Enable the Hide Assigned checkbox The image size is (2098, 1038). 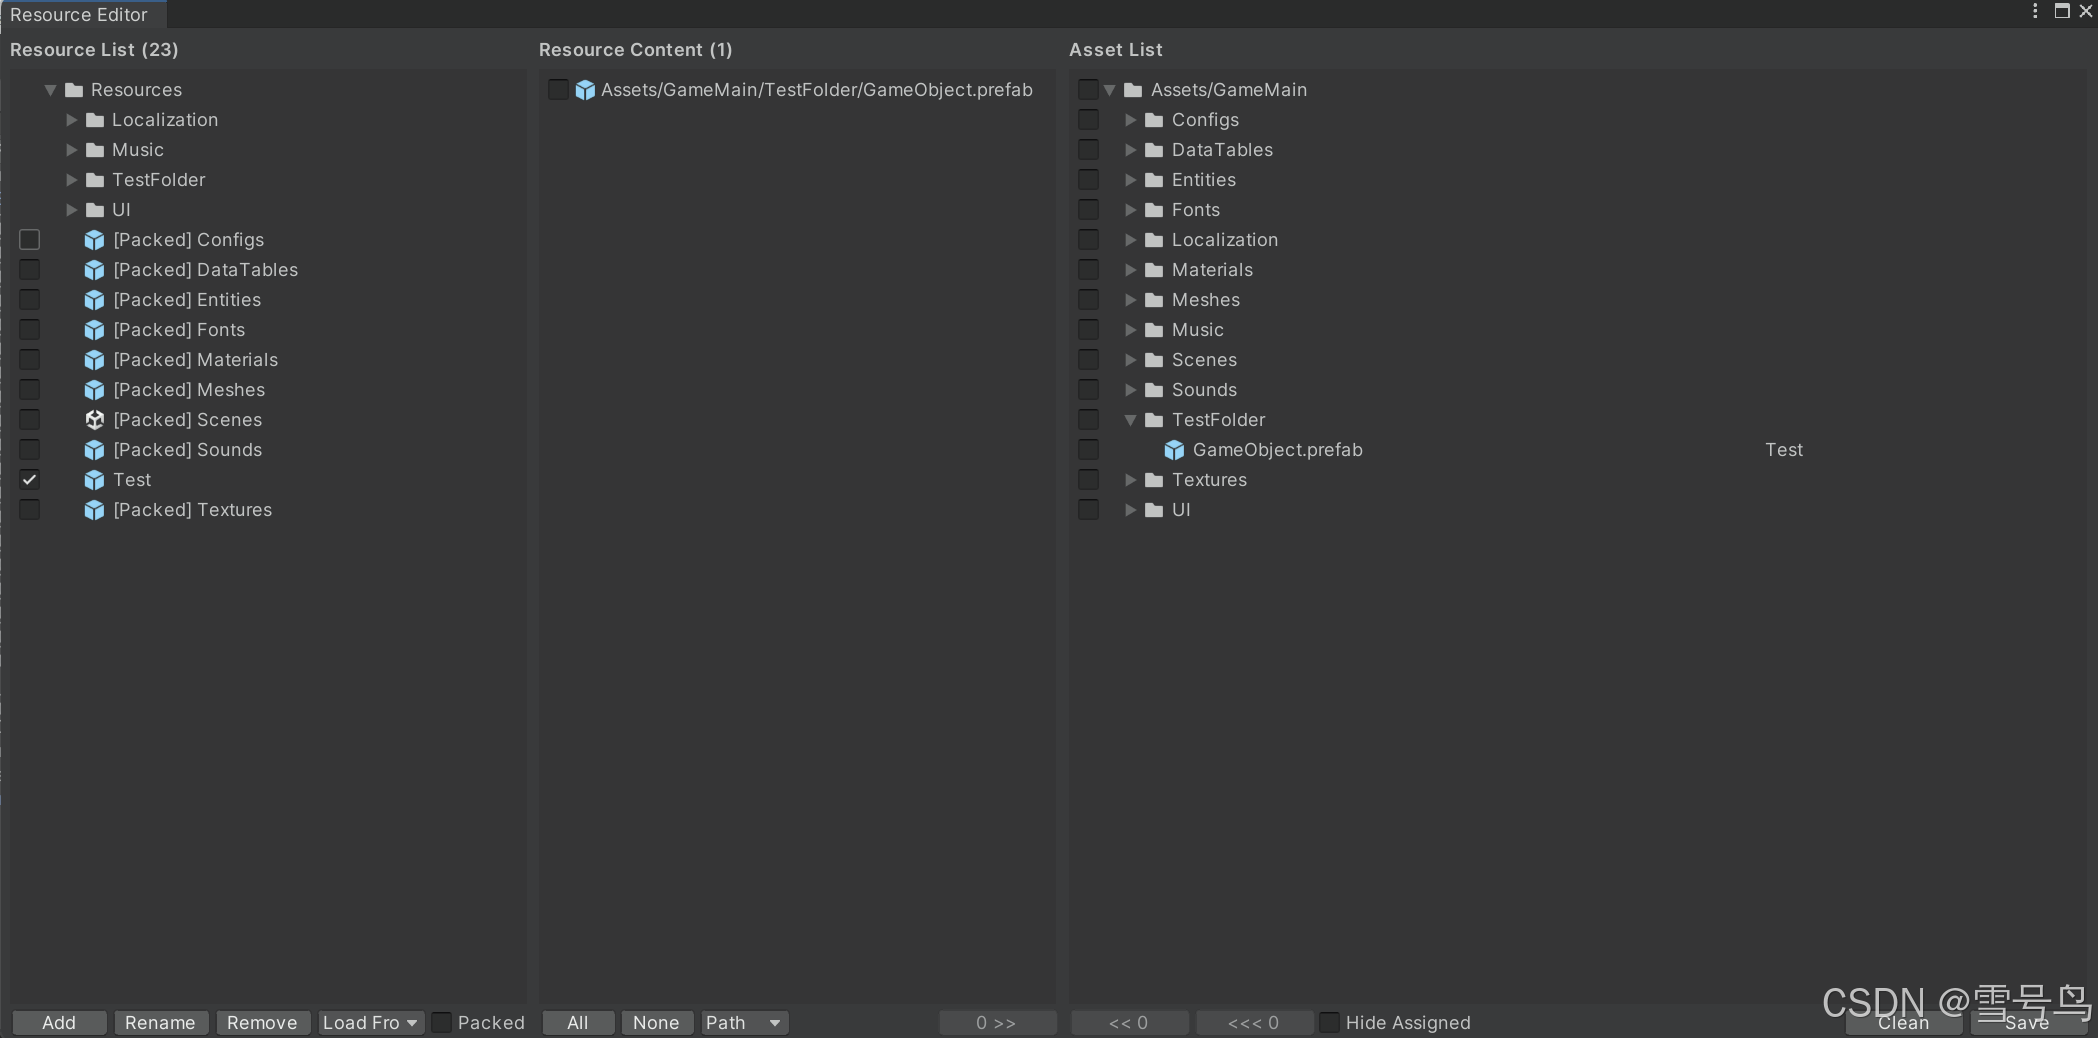(x=1329, y=1022)
